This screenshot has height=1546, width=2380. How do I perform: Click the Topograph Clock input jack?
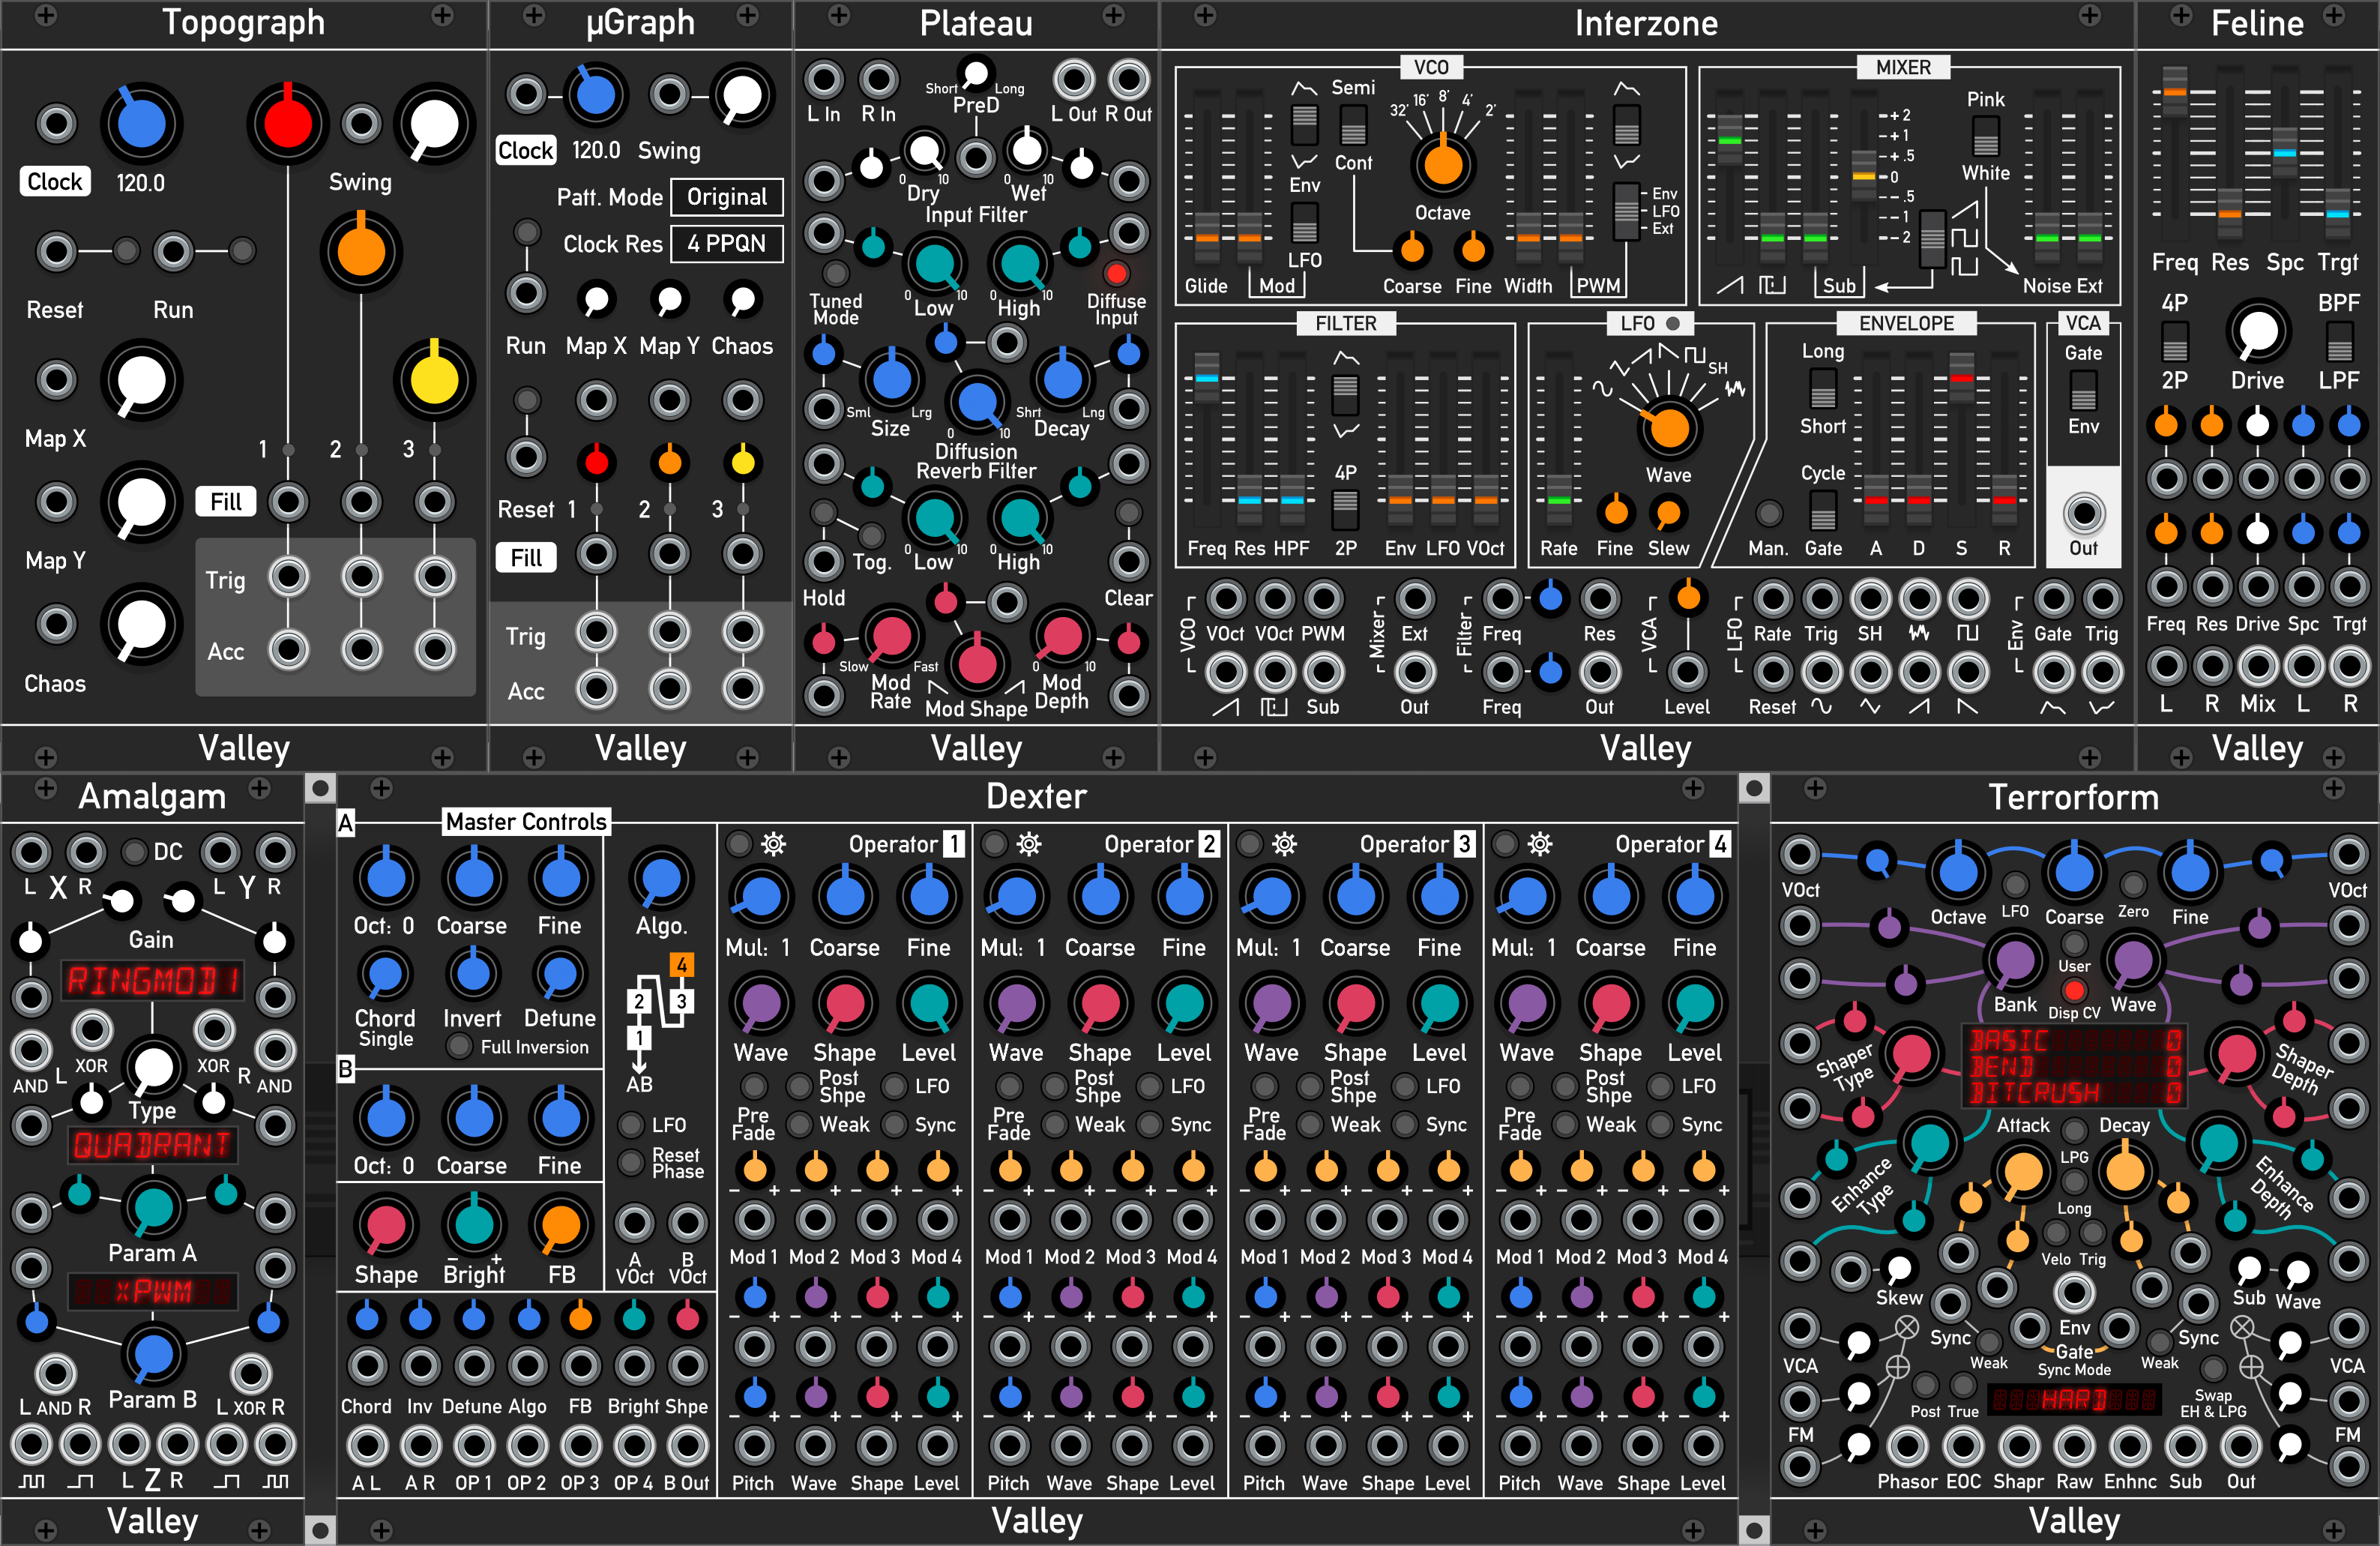(56, 124)
